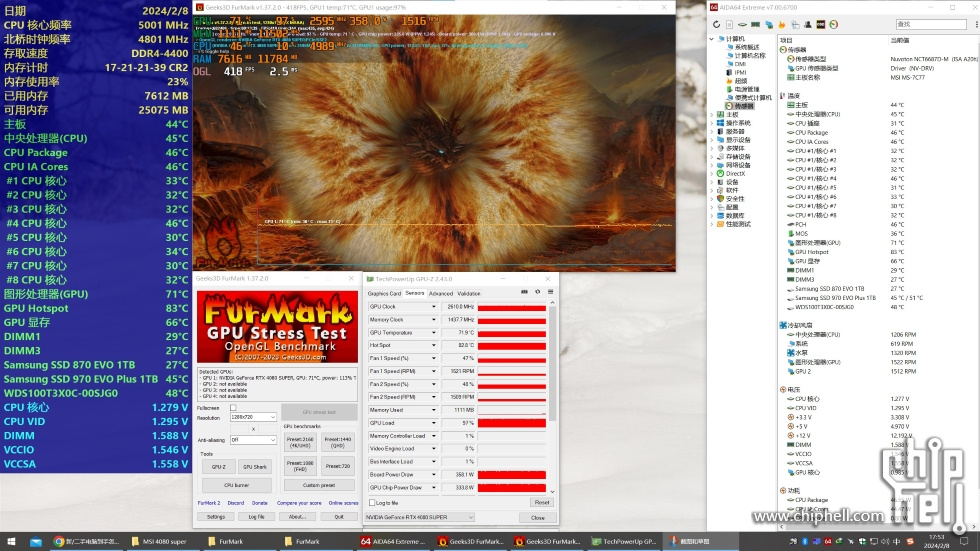Select the 超频 overclock item in AIDA64 tree

736,81
